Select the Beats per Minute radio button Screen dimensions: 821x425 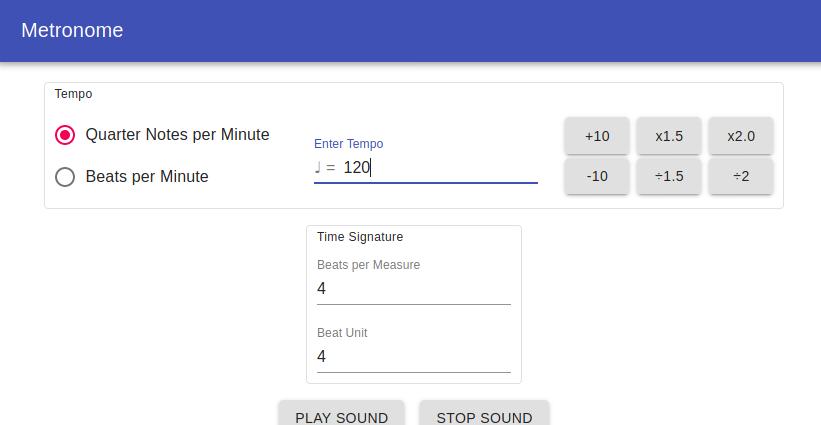[65, 177]
